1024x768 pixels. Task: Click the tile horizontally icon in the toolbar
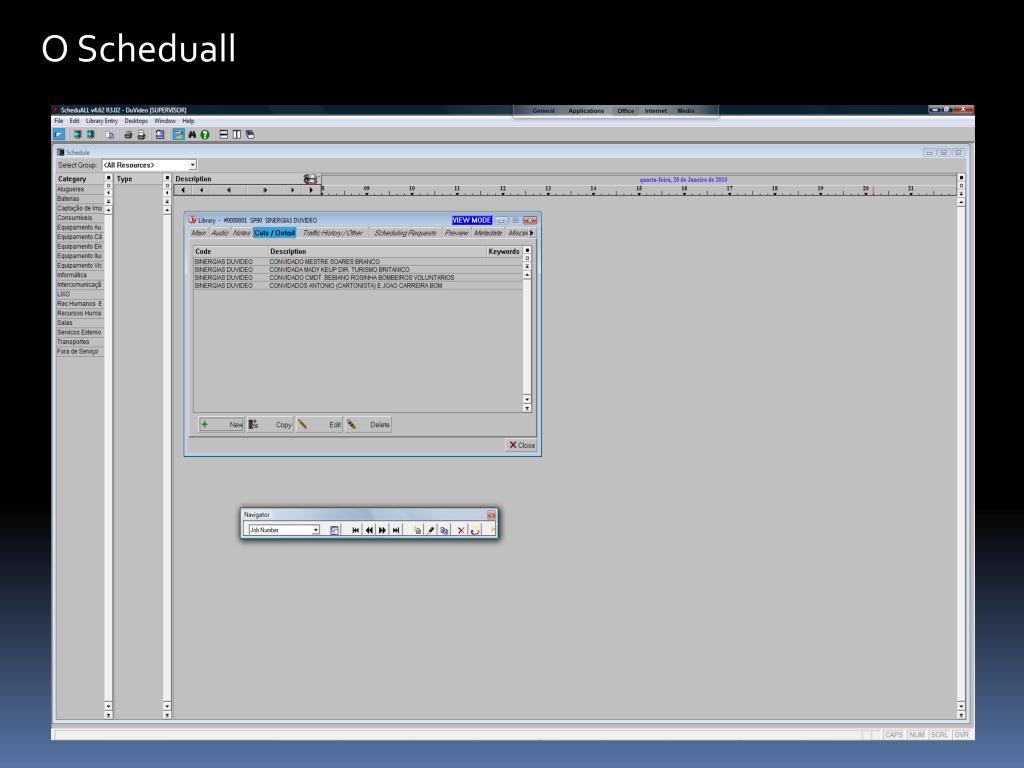(x=223, y=135)
